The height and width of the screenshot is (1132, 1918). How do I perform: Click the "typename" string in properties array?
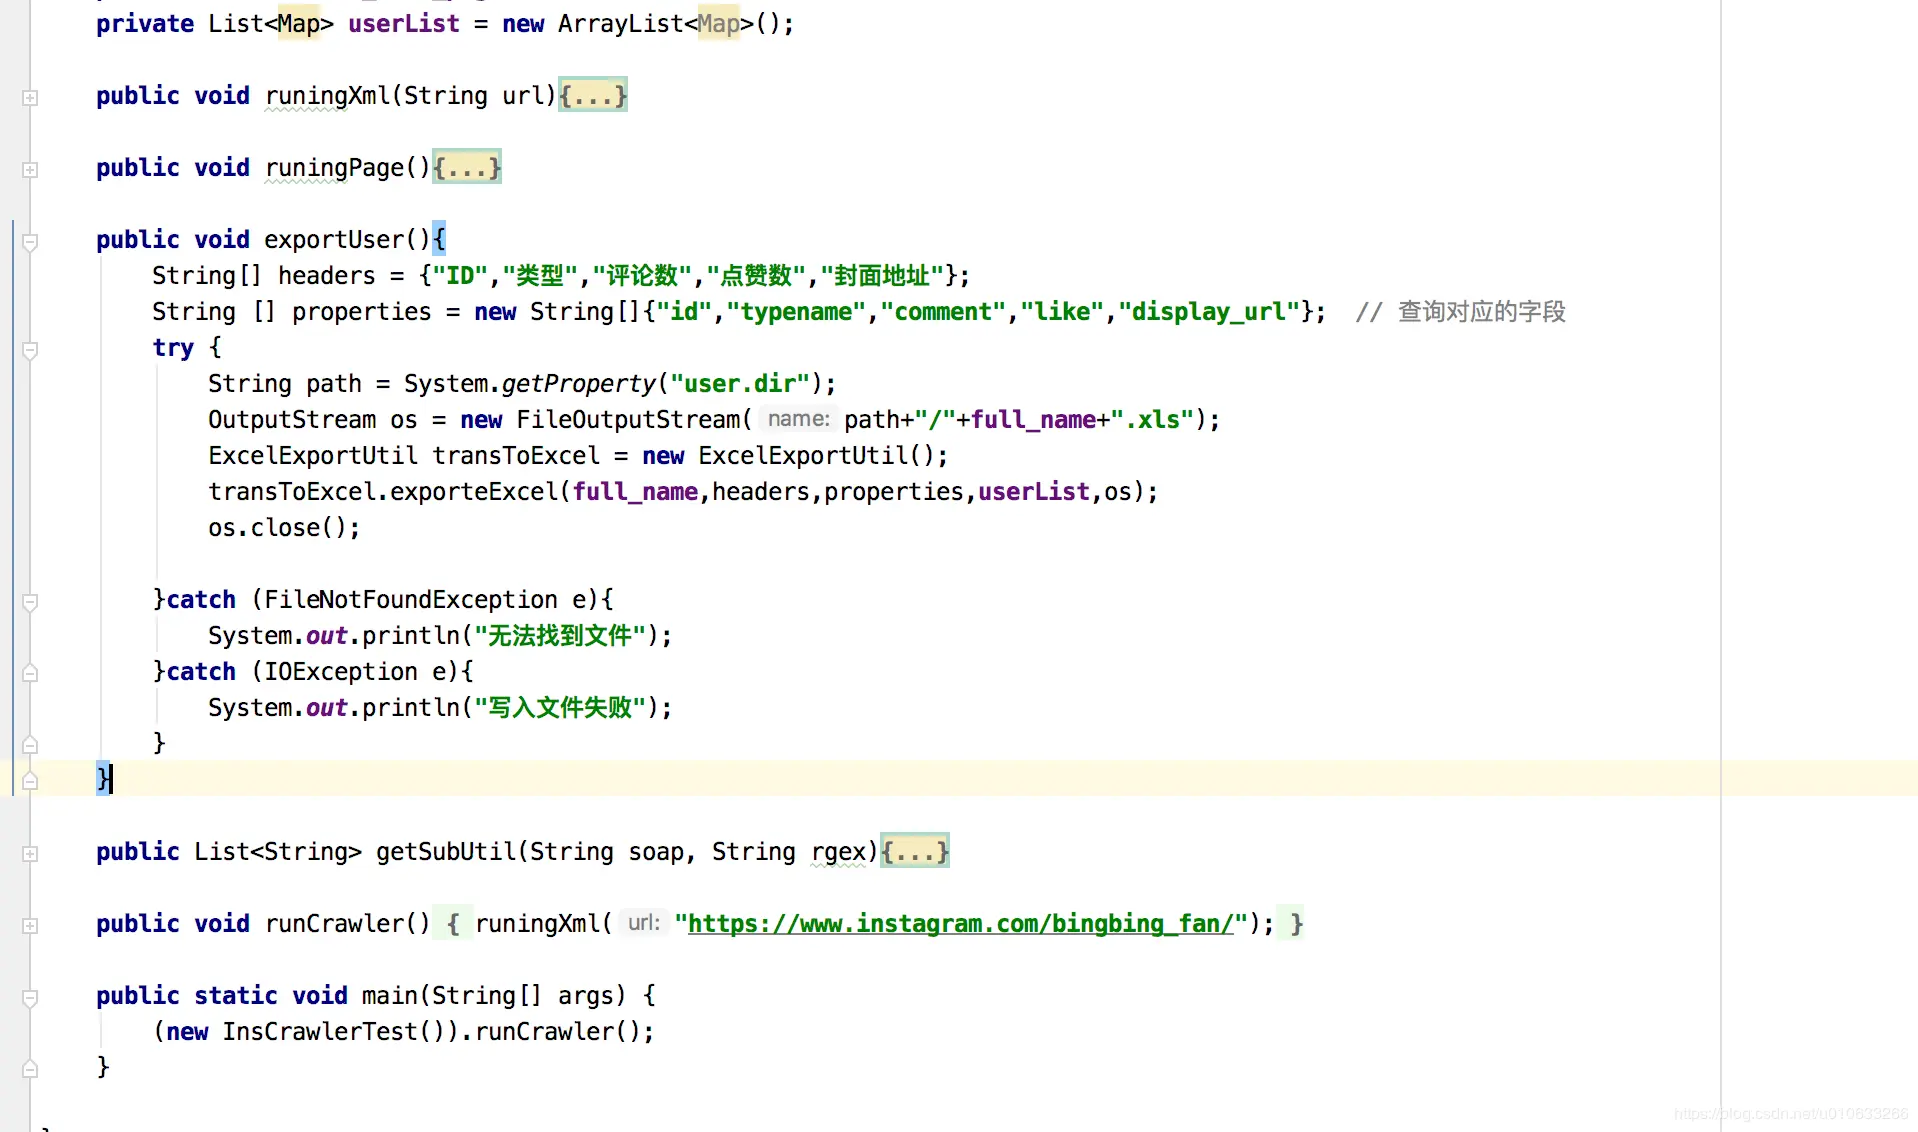[796, 311]
